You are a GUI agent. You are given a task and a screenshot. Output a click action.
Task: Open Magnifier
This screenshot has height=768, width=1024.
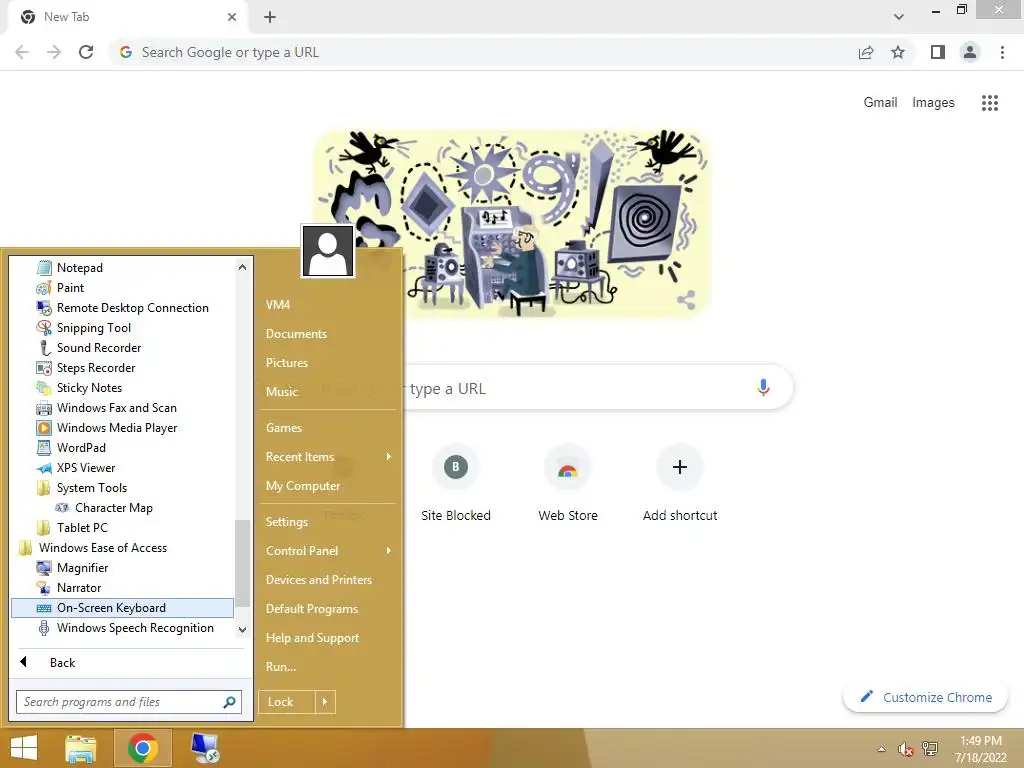[x=82, y=568]
